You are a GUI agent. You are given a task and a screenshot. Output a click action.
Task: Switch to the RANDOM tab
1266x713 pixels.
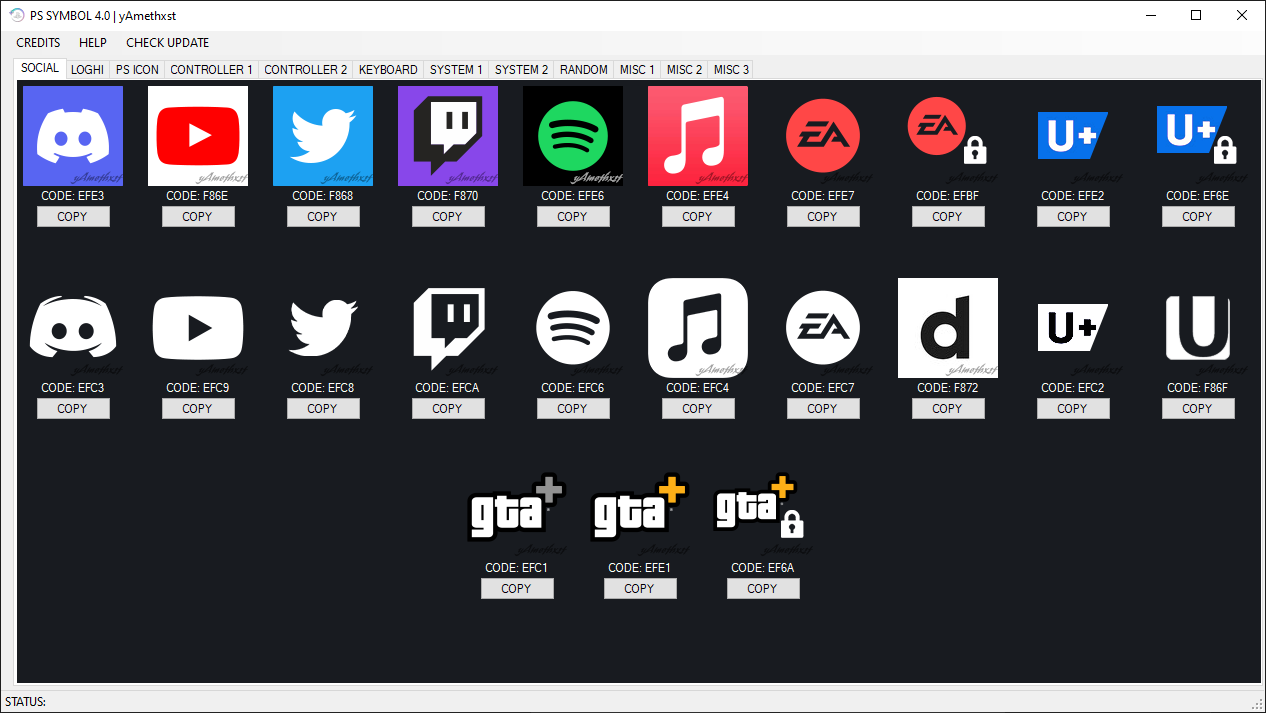(584, 70)
